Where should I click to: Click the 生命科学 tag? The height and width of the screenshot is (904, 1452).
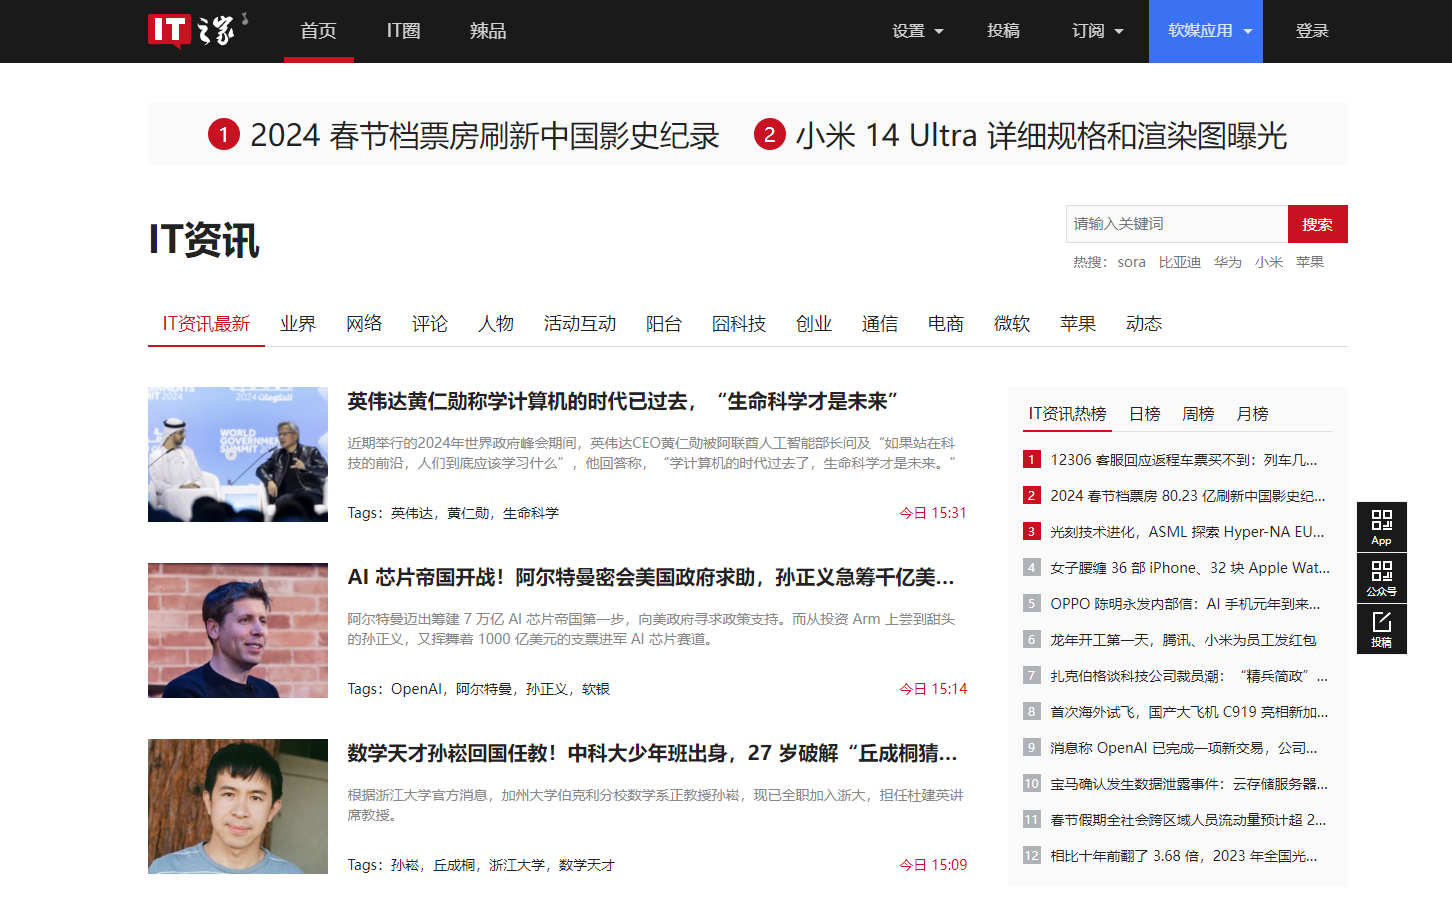click(x=531, y=513)
